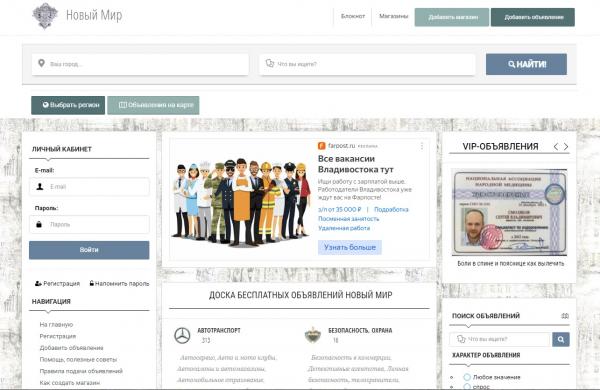Open Правила подачи объявлений link
600x390 pixels.
point(81,371)
